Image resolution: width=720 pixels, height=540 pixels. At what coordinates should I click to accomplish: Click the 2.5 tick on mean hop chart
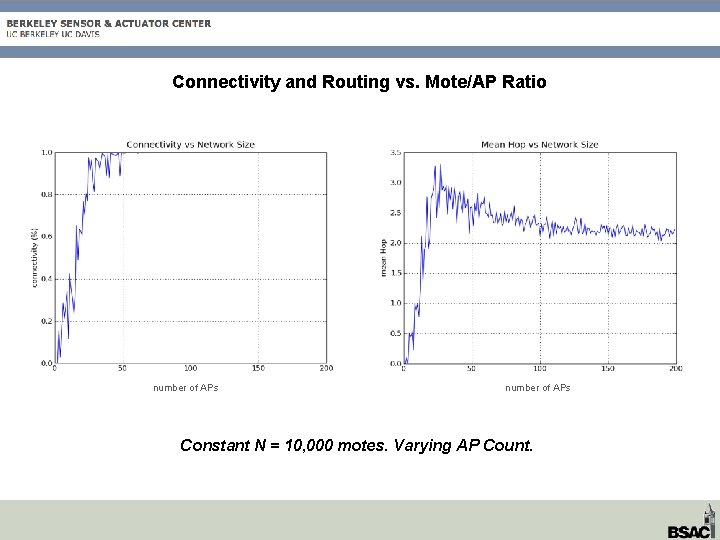[395, 213]
